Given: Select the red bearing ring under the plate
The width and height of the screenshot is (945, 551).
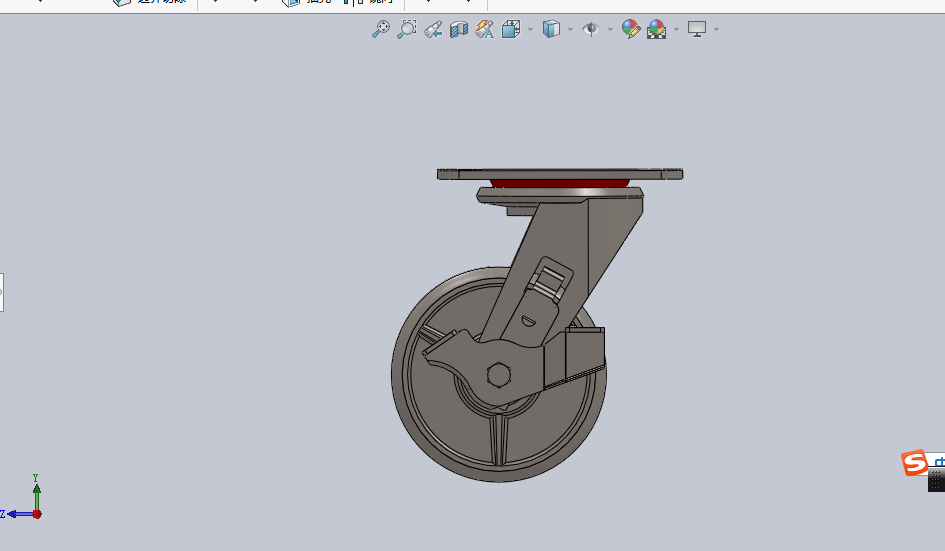Looking at the screenshot, I should pos(560,183).
